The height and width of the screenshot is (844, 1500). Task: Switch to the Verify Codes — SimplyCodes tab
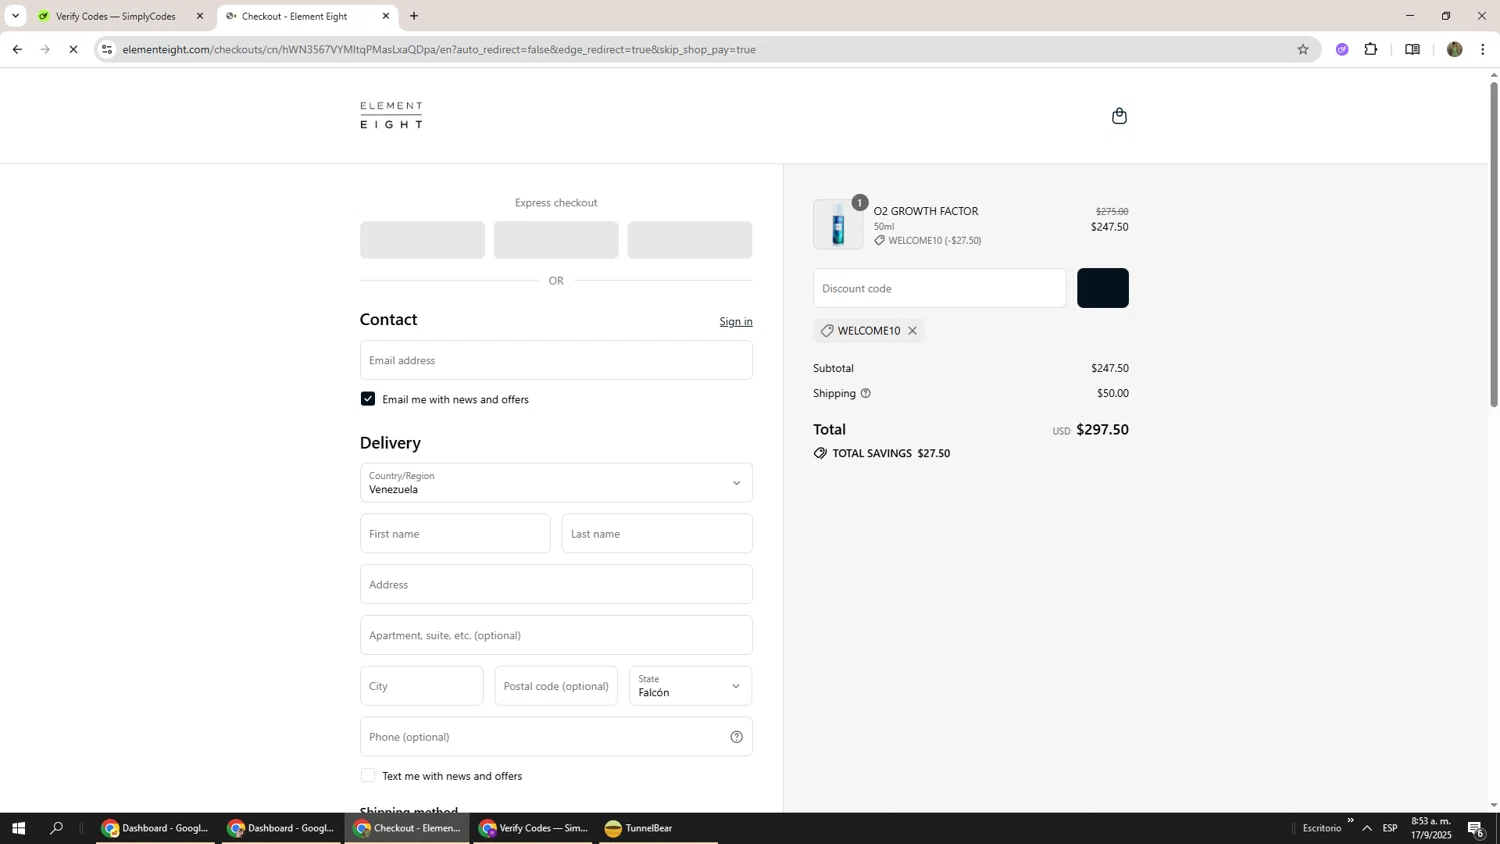tap(115, 16)
